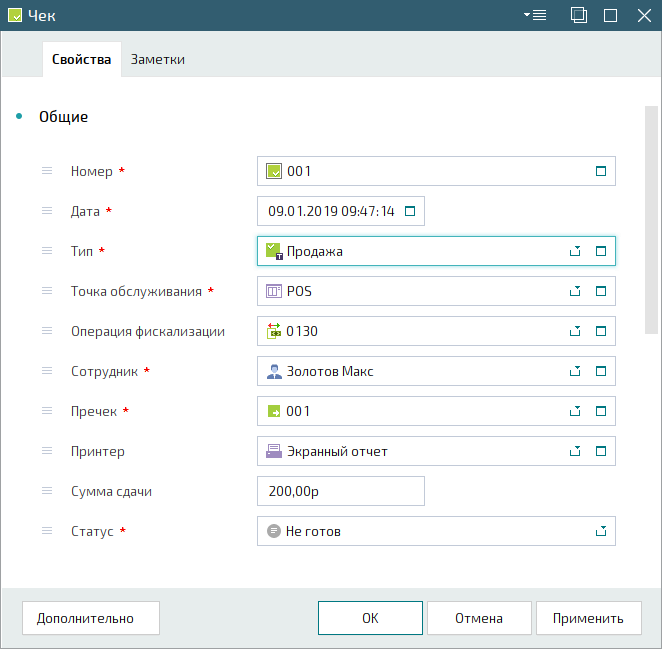Viewport: 662px width, 649px height.
Task: Open Точка обслуживания record card button
Action: coord(601,291)
